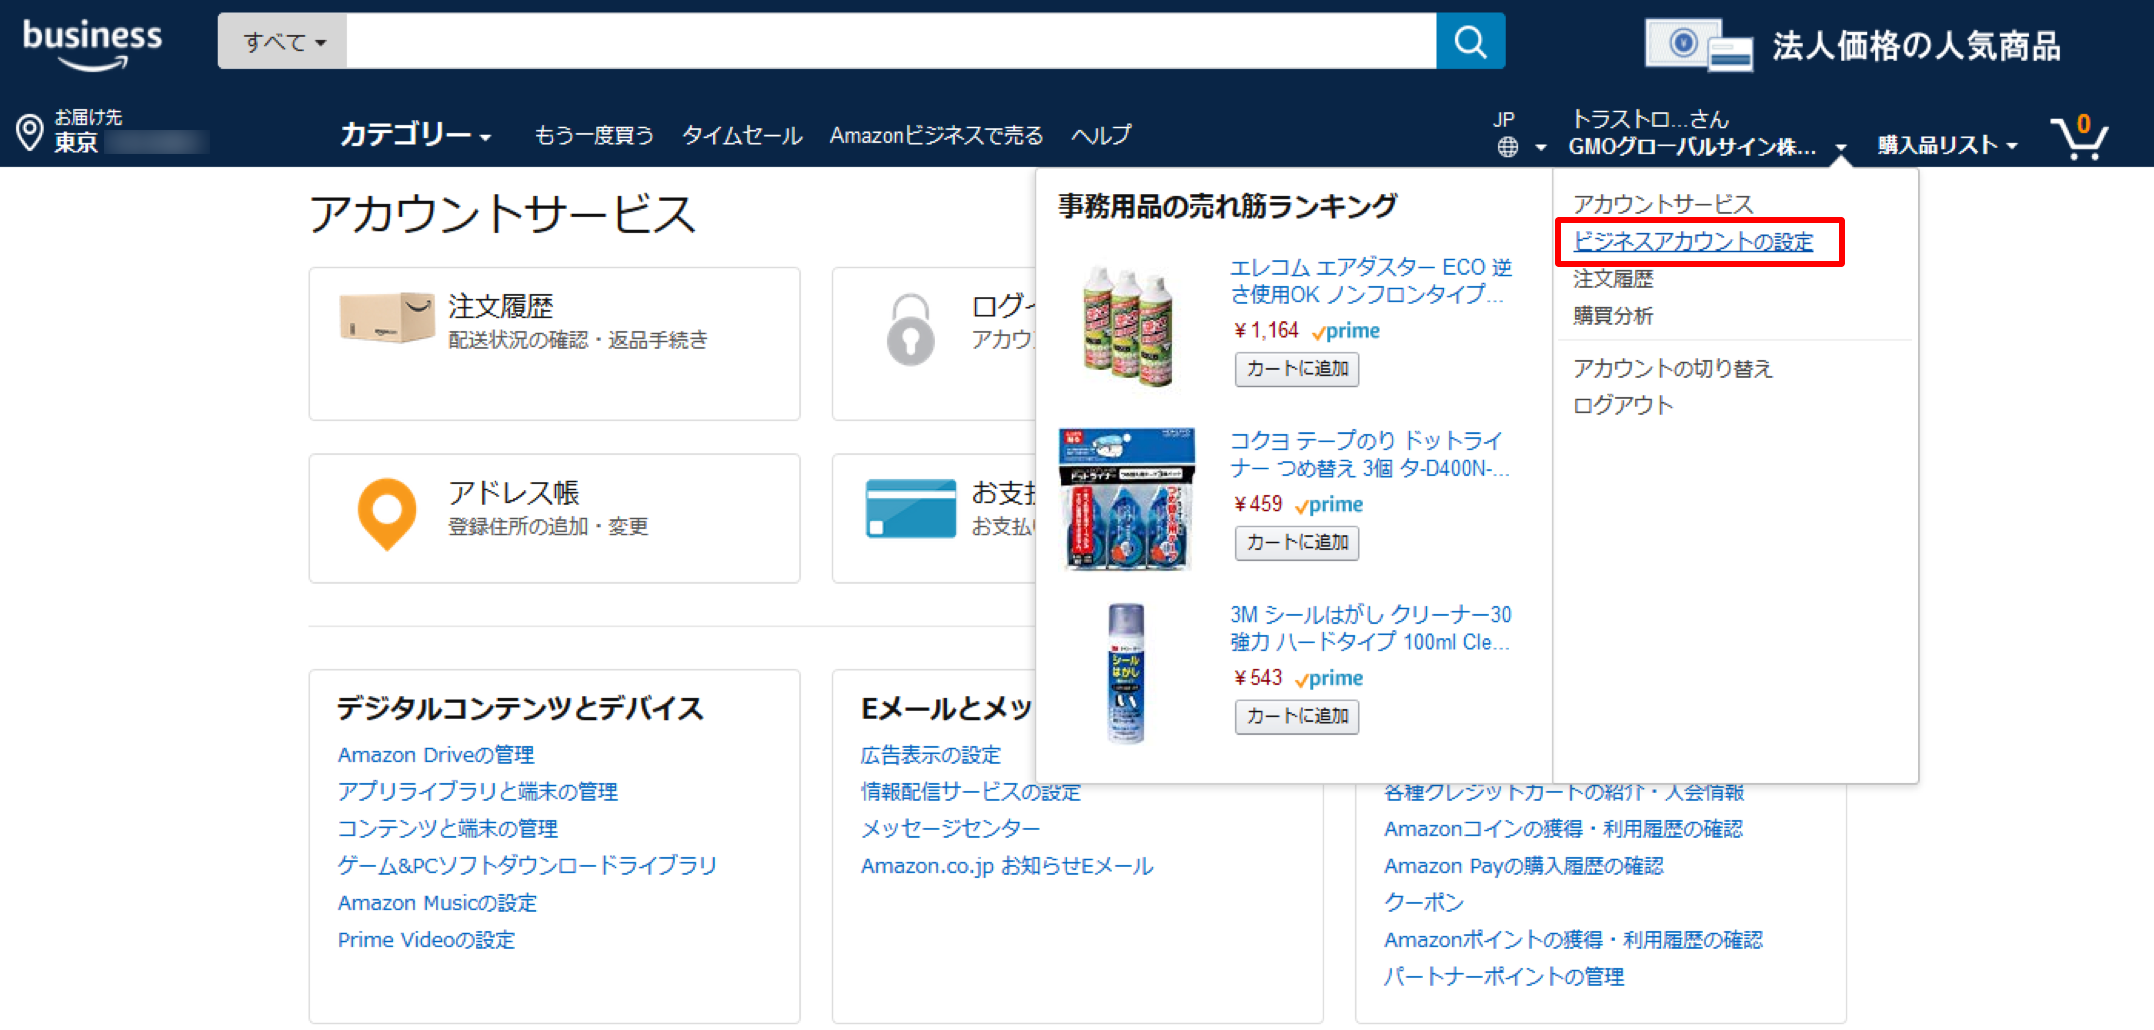Open Amazon Musicの設定 link
Image resolution: width=2154 pixels, height=1030 pixels.
tap(437, 903)
